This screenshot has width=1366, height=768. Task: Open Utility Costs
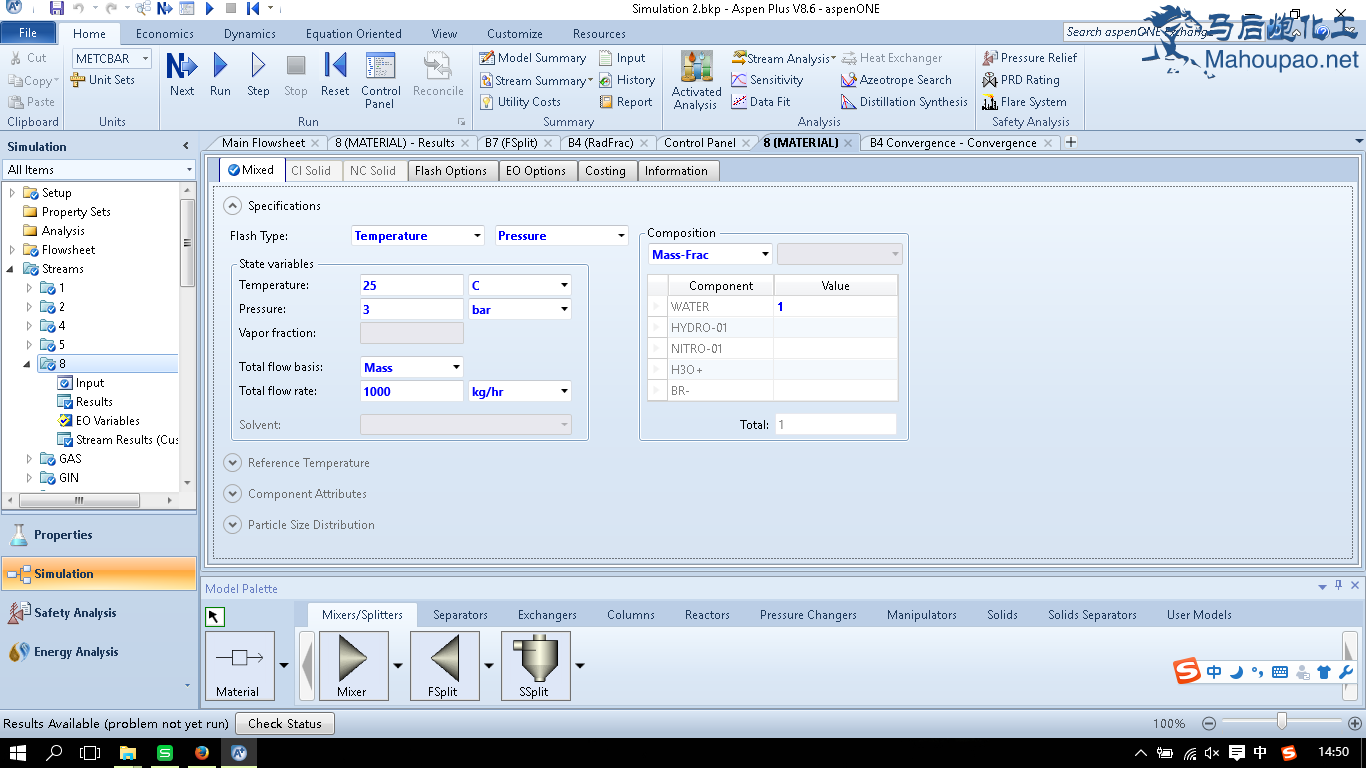pos(520,102)
